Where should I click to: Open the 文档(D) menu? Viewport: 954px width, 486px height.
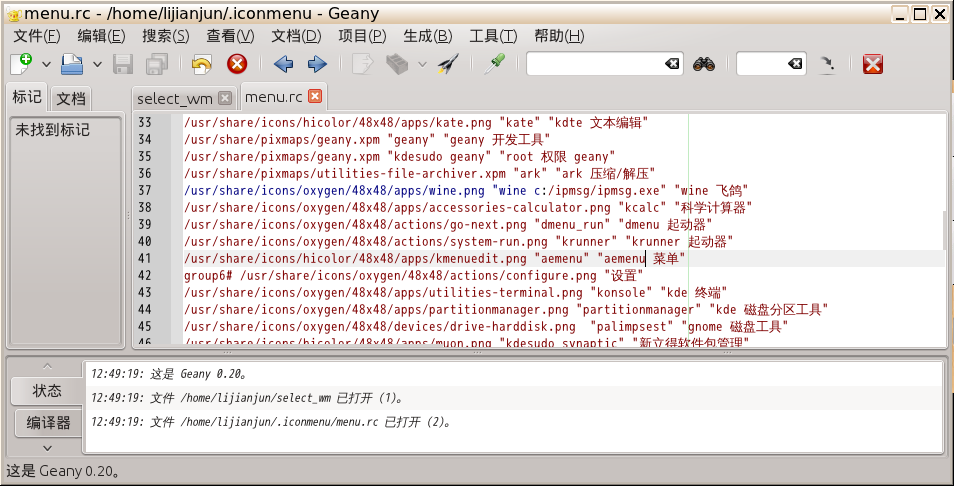pyautogui.click(x=296, y=36)
